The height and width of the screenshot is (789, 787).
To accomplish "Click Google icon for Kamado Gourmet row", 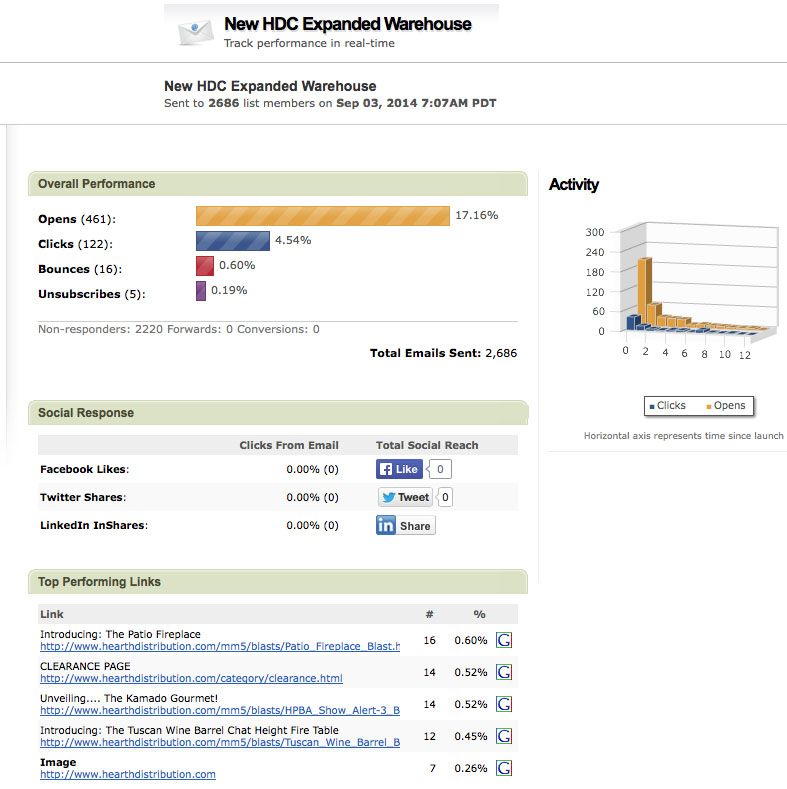I will click(504, 704).
